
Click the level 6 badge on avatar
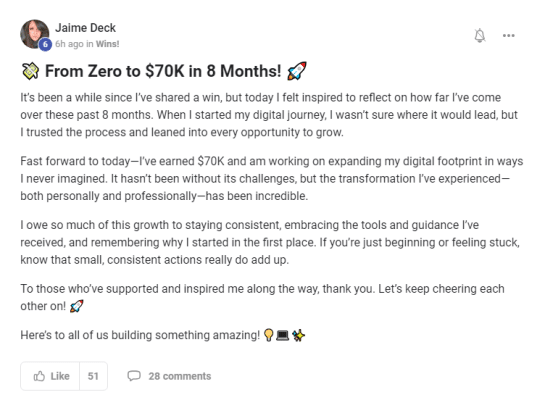45,44
